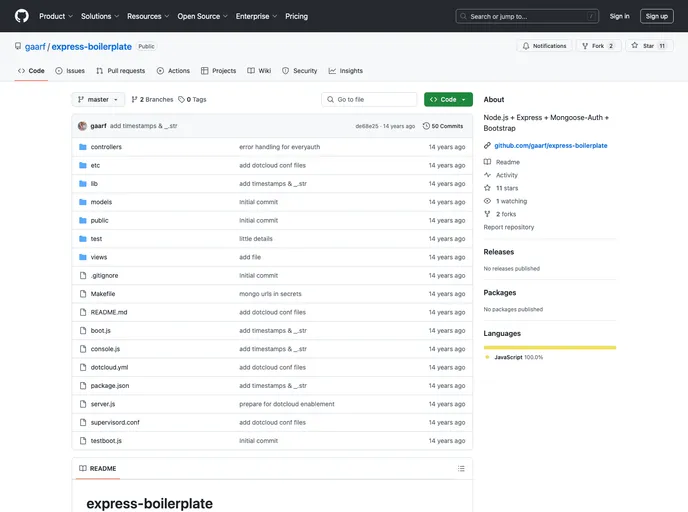The image size is (688, 512).
Task: Open the Resources dropdown
Action: pyautogui.click(x=148, y=16)
